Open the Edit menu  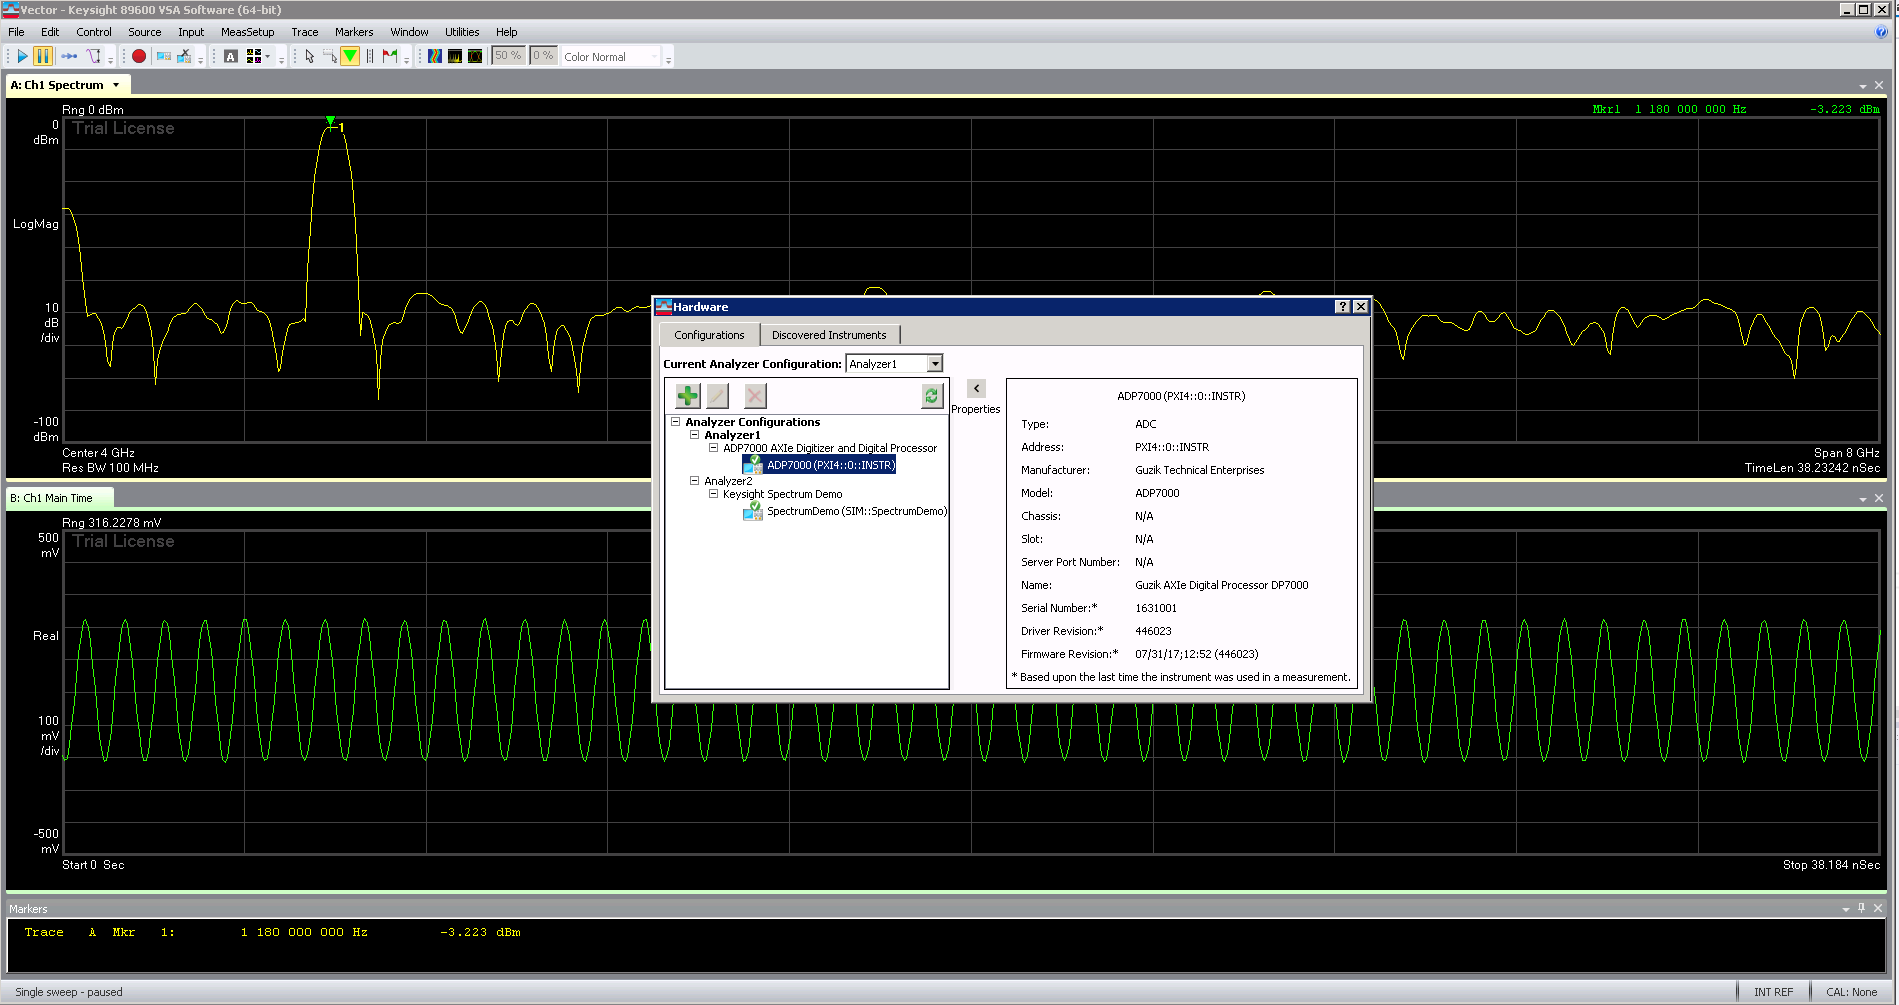coord(50,32)
